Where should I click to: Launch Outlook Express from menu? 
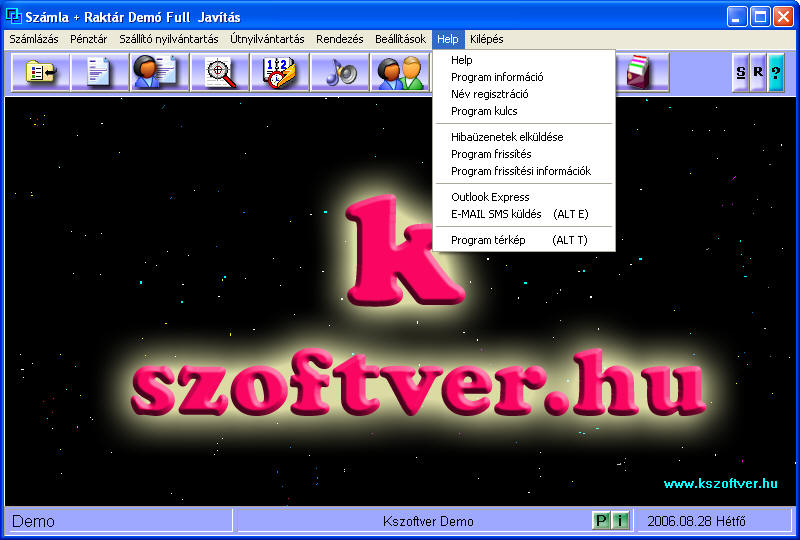(x=523, y=197)
